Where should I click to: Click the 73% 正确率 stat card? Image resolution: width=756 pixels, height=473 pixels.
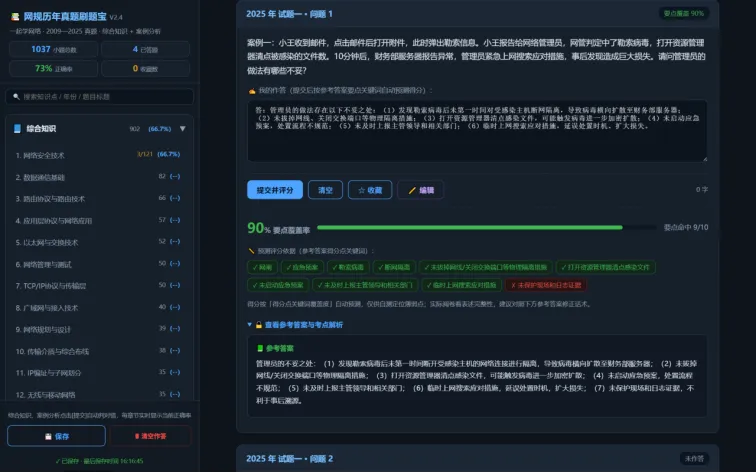54,68
